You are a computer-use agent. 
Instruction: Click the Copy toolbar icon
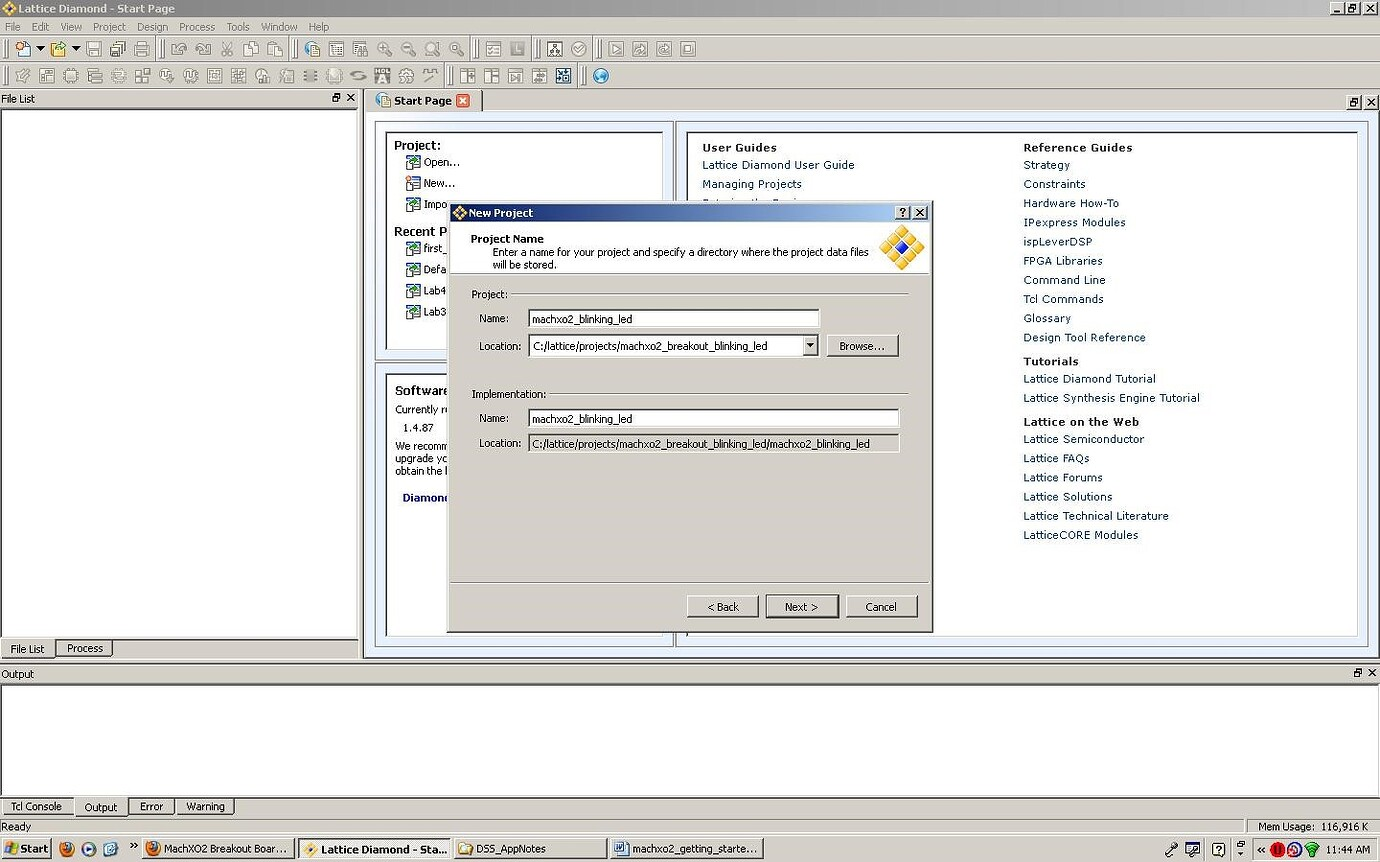point(251,49)
